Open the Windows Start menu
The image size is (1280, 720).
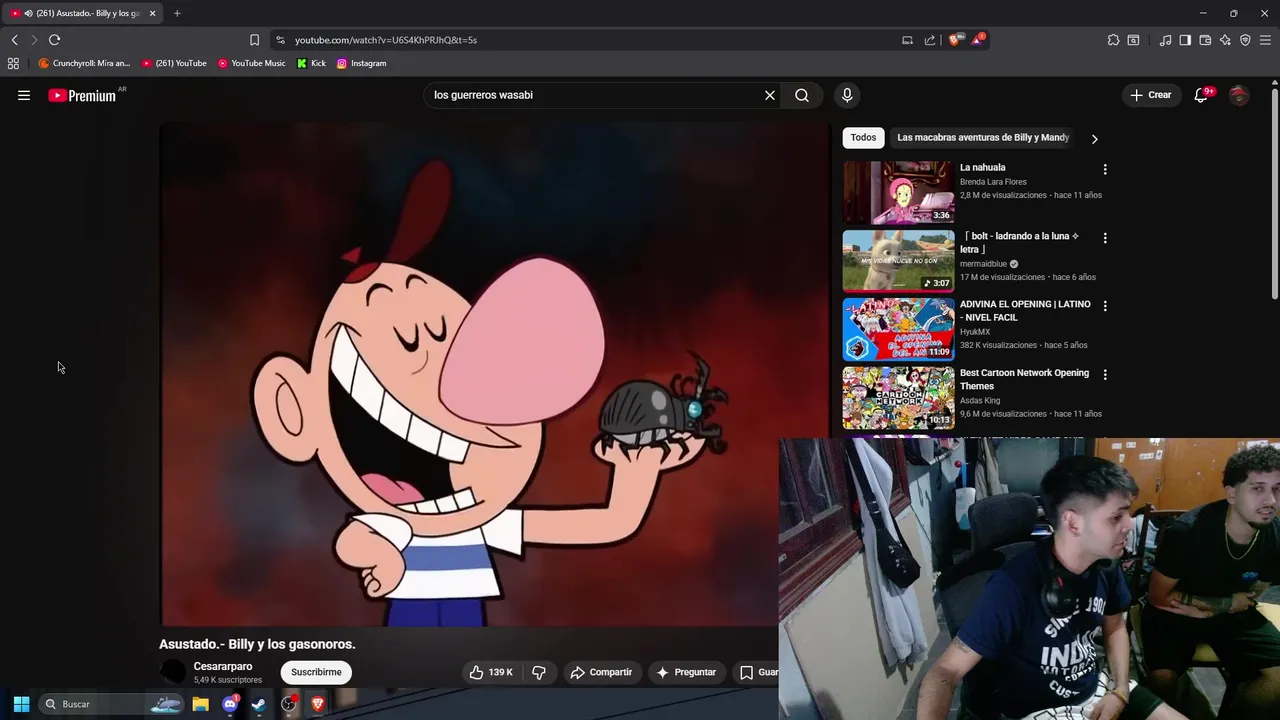21,704
